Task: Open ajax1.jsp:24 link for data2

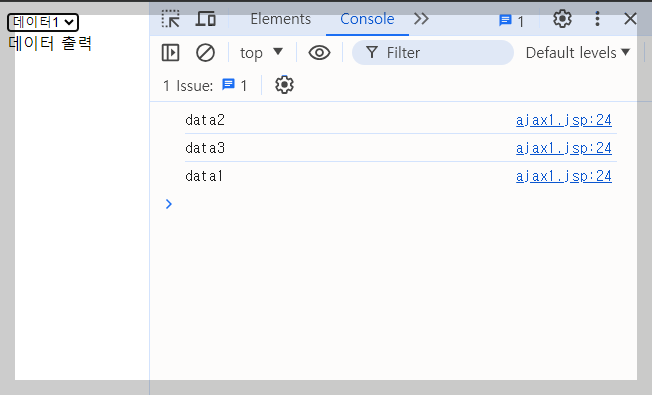Action: tap(564, 120)
